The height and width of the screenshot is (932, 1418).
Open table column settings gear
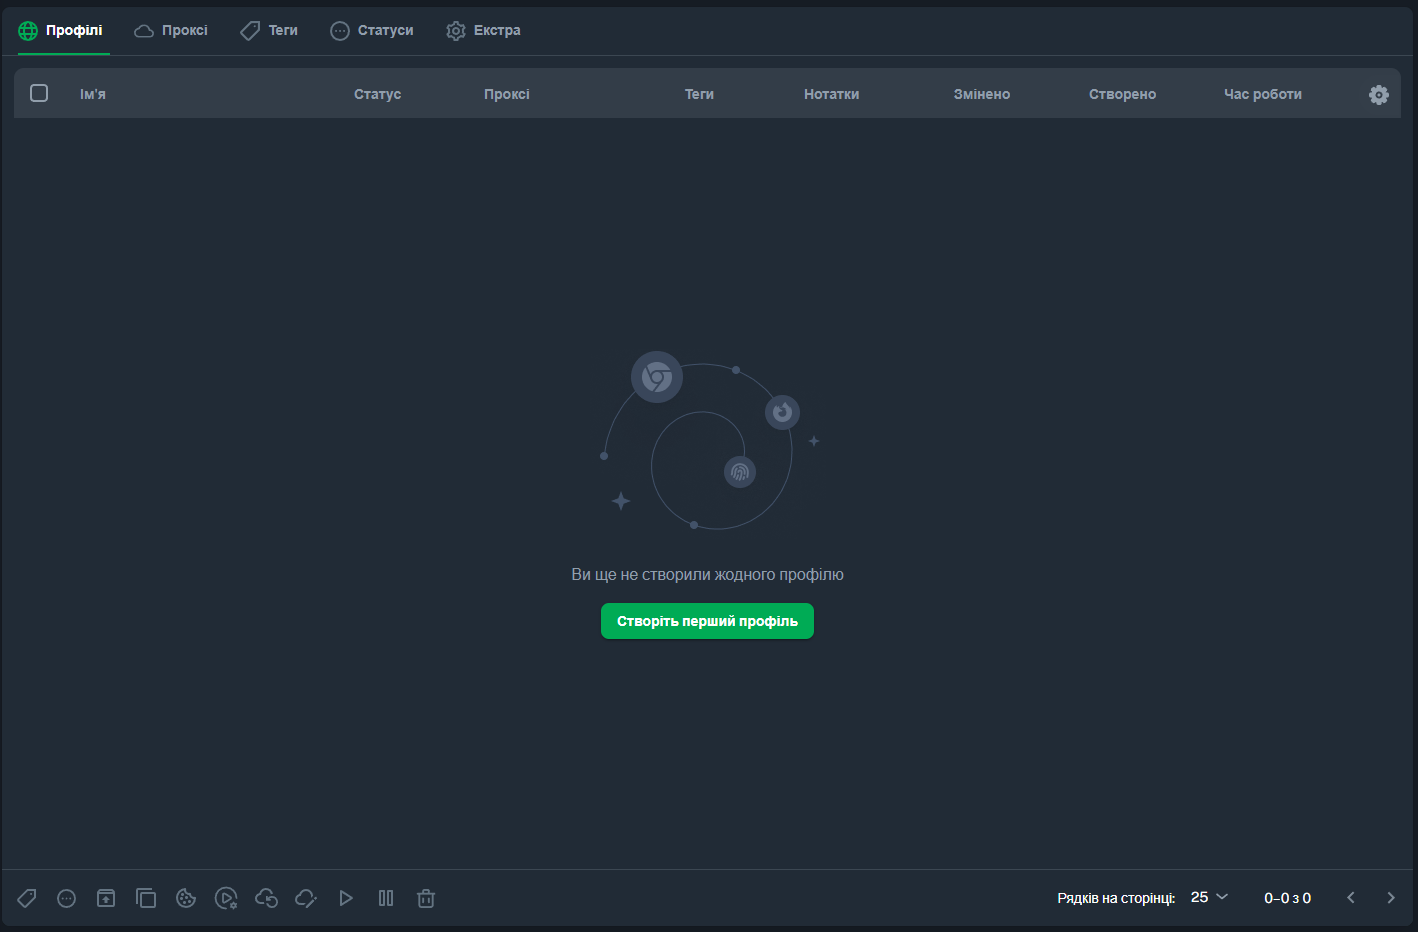1379,94
